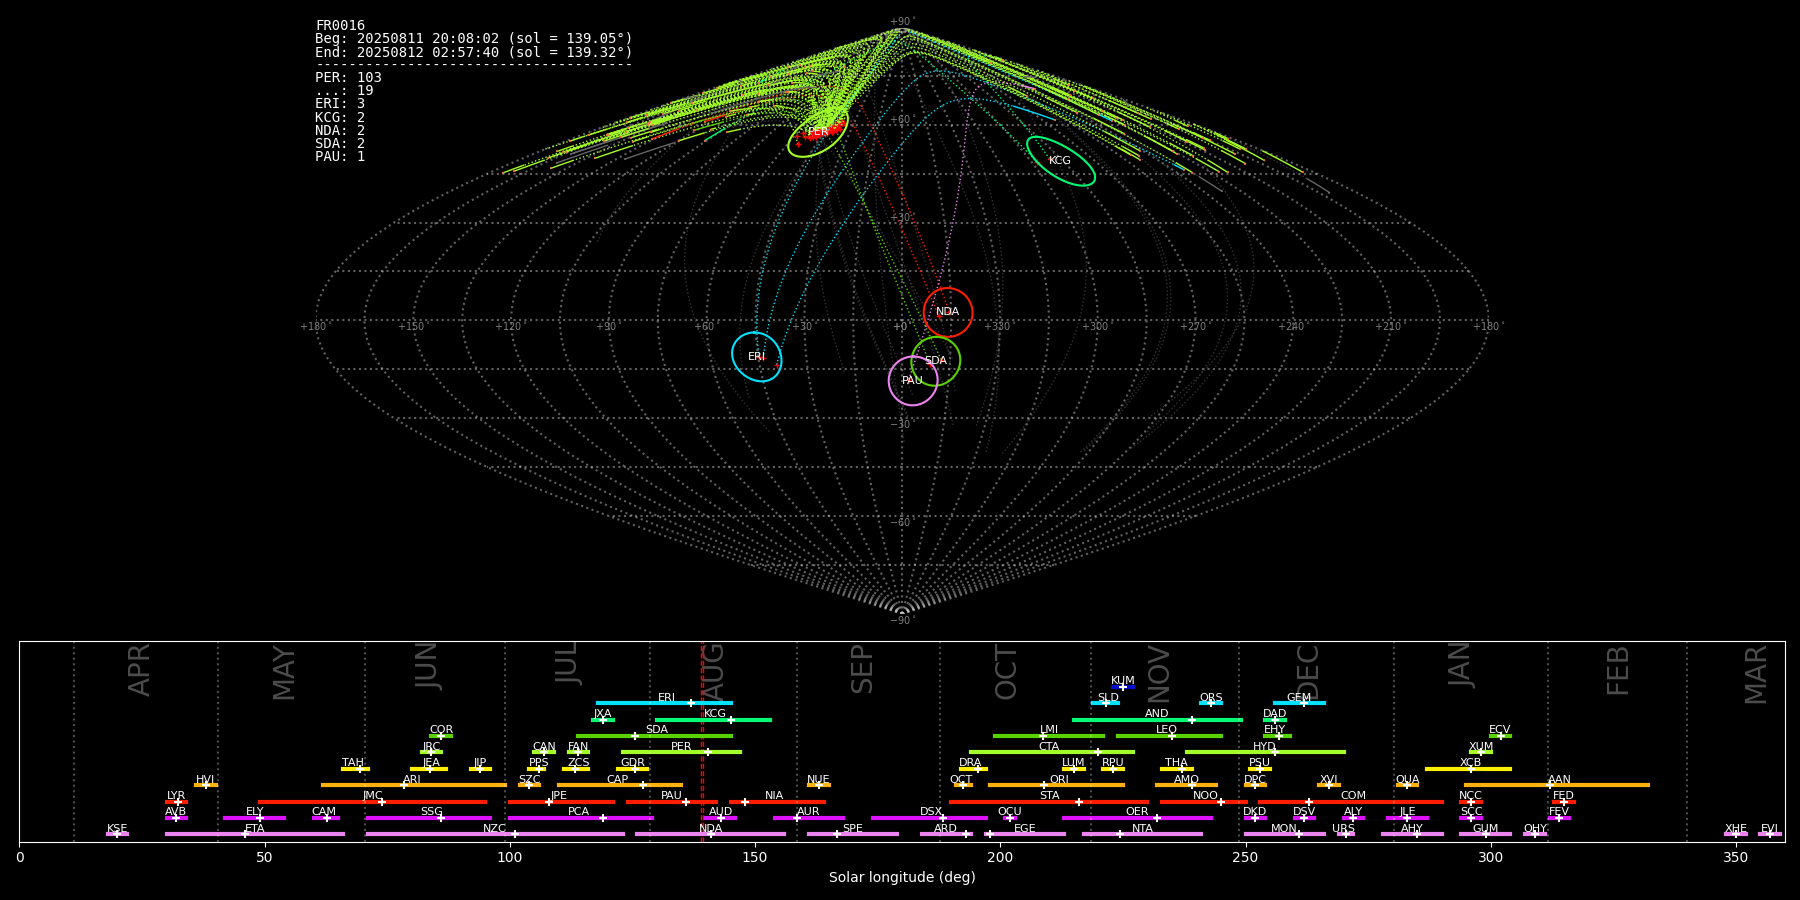
Task: Select the JXA shower bar
Action: click(x=603, y=719)
